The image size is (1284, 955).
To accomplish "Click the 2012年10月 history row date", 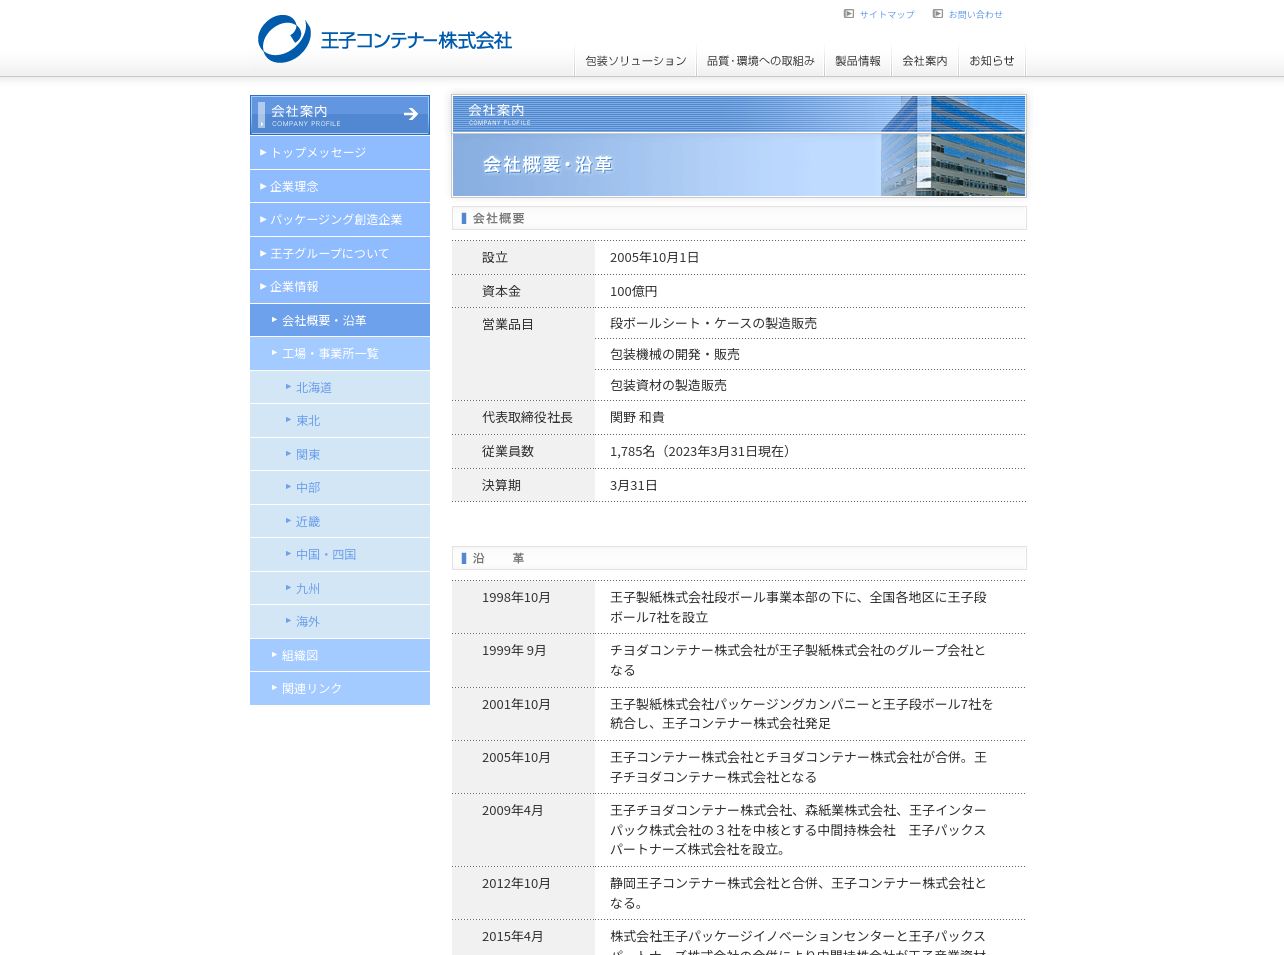I will pyautogui.click(x=516, y=883).
